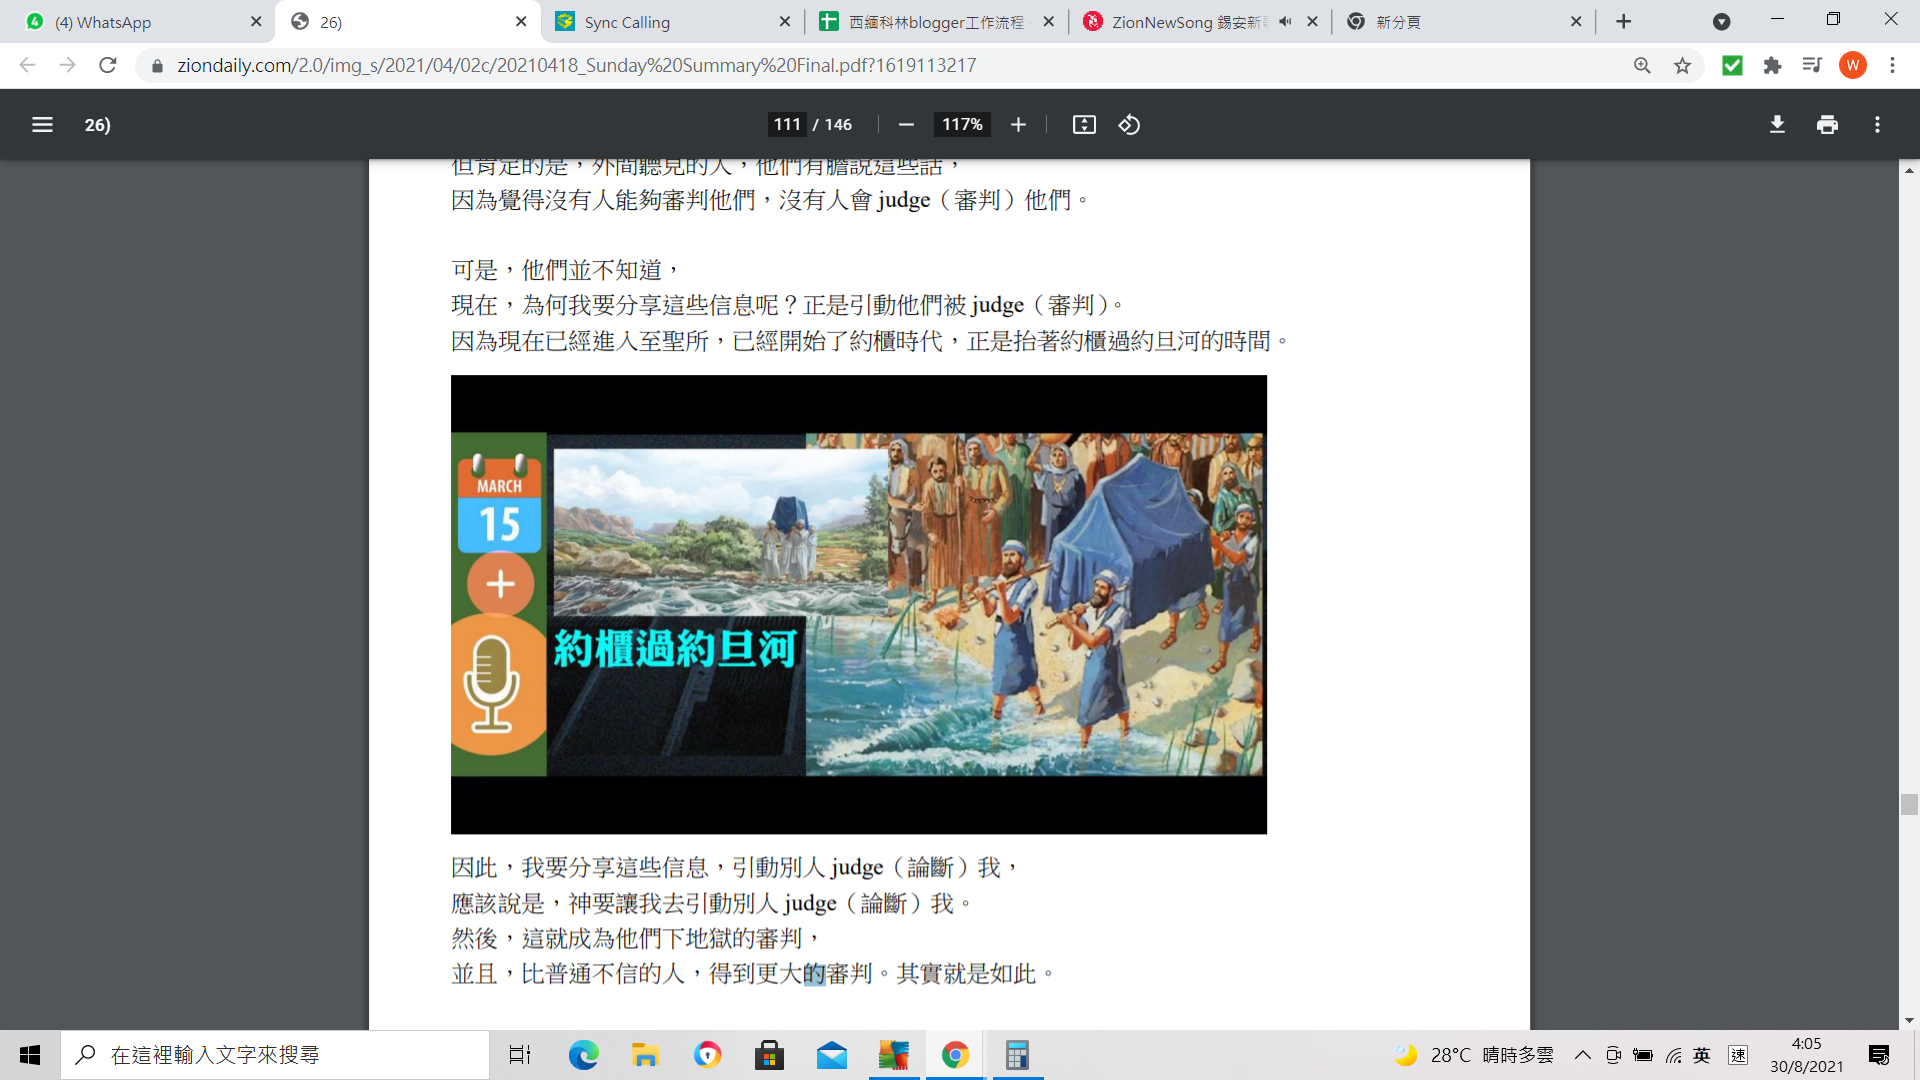Click scroll down arrow of scrollbar

[1909, 1020]
